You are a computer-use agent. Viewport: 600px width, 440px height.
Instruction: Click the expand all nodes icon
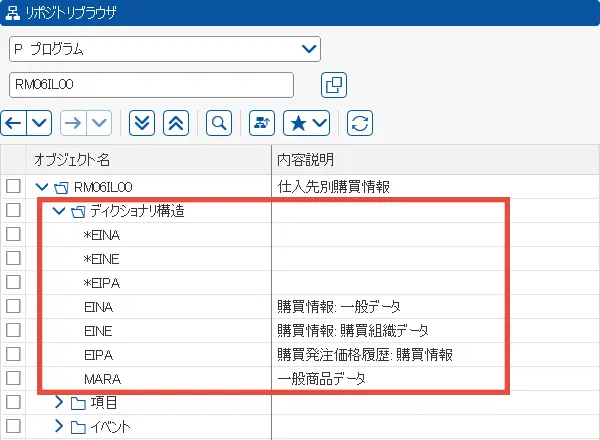[143, 123]
